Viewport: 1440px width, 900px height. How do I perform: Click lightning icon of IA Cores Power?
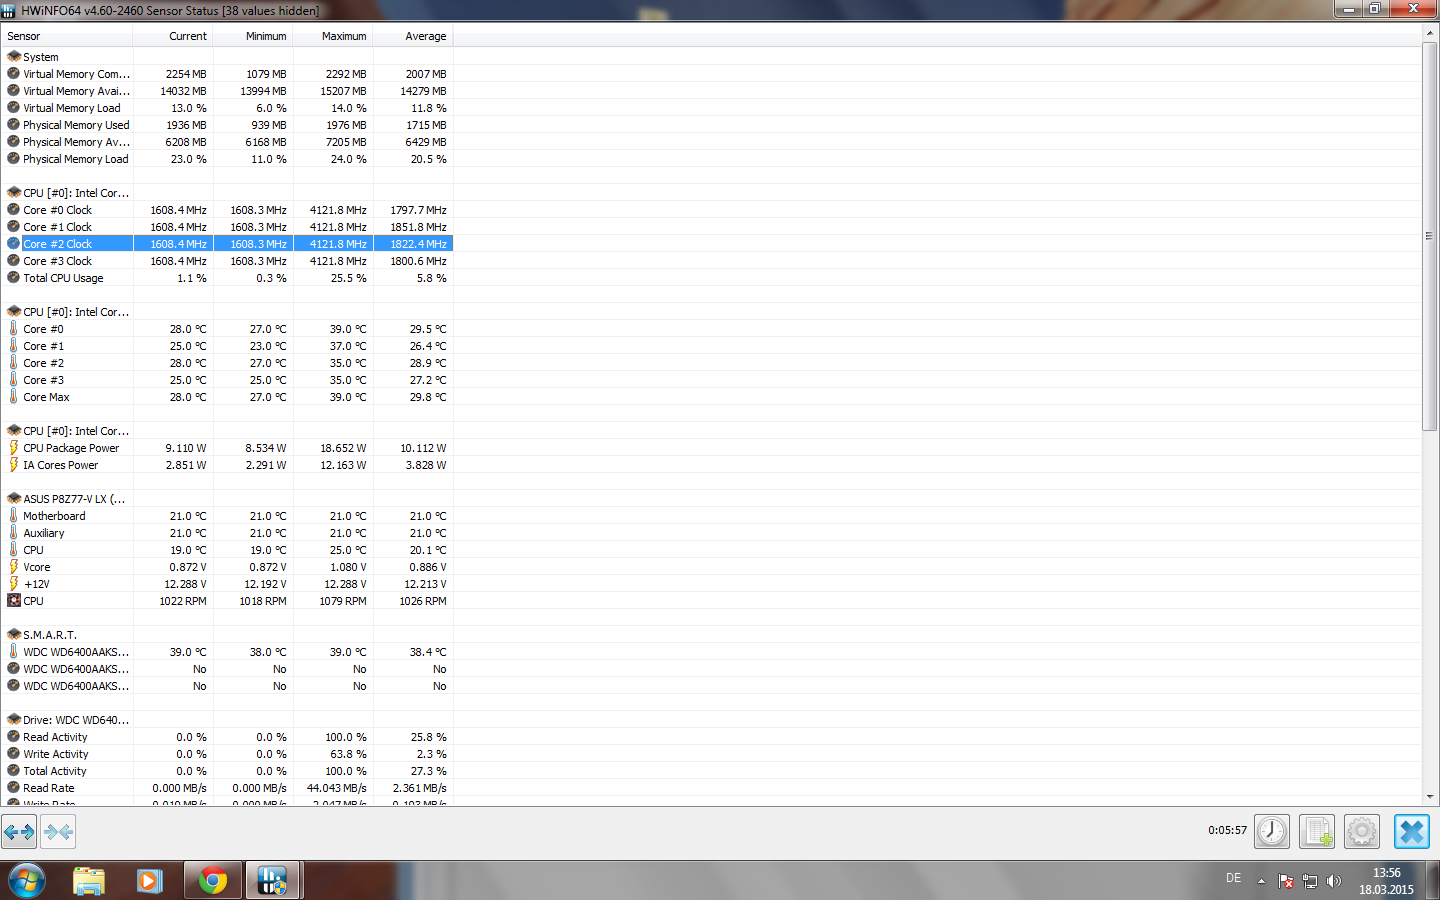13,464
